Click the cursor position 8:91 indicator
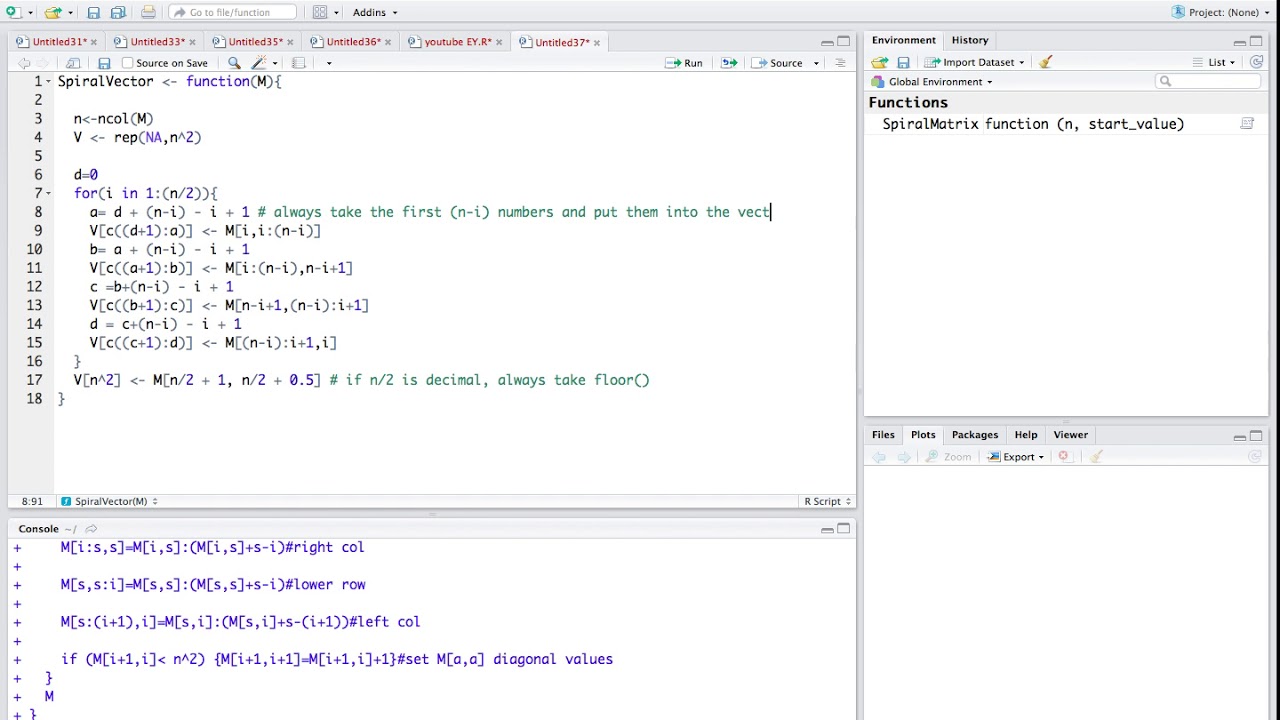This screenshot has width=1280, height=720. point(32,501)
